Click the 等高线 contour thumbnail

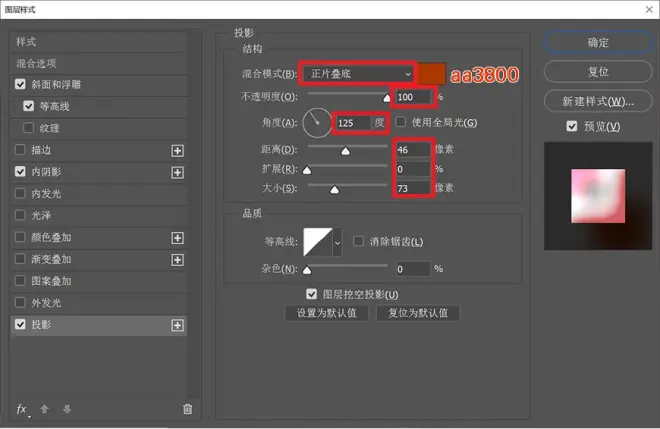(318, 242)
